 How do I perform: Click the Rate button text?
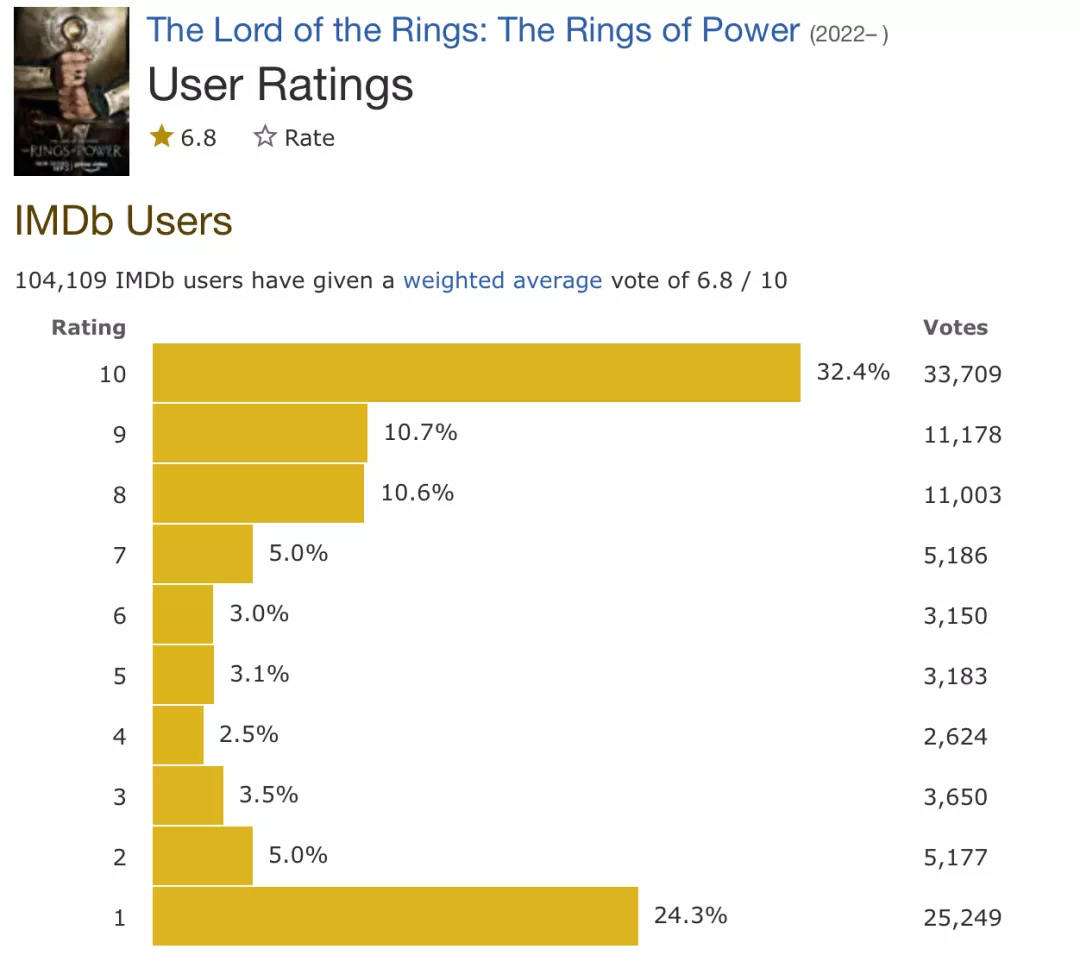point(309,138)
